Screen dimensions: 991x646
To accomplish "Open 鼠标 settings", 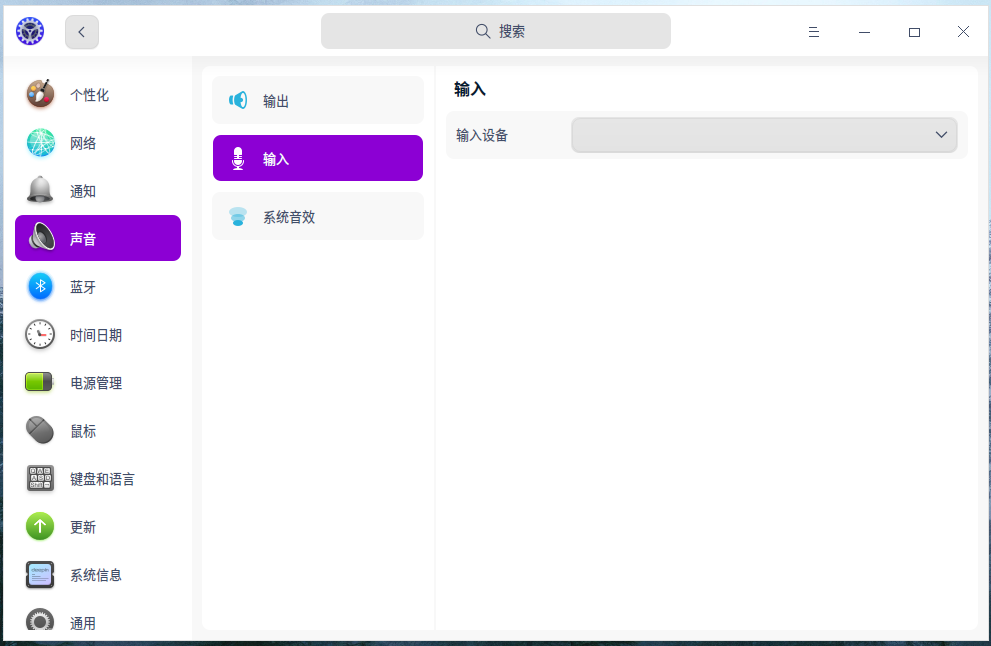I will [98, 430].
